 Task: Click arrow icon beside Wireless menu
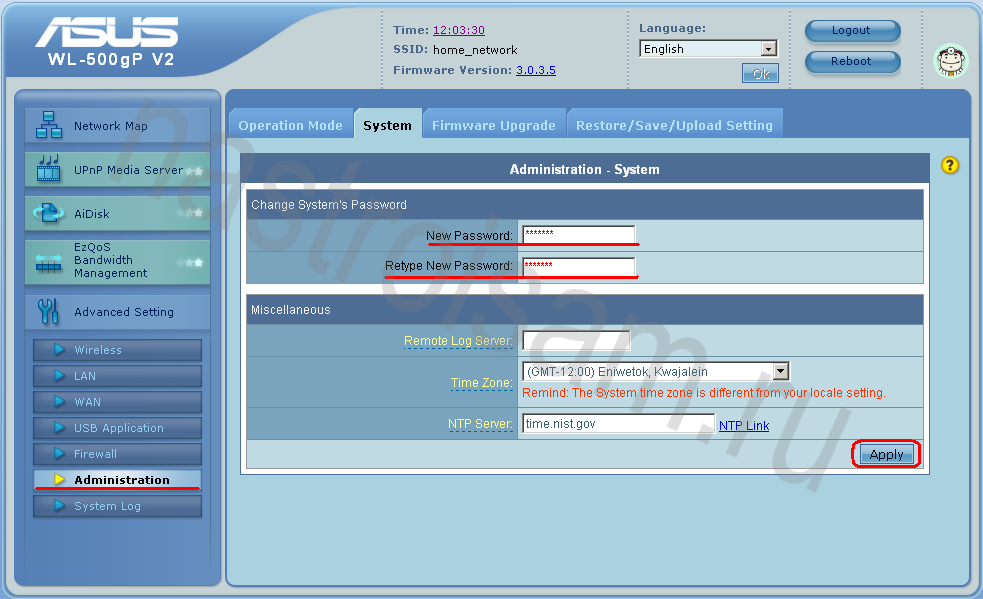pyautogui.click(x=59, y=350)
